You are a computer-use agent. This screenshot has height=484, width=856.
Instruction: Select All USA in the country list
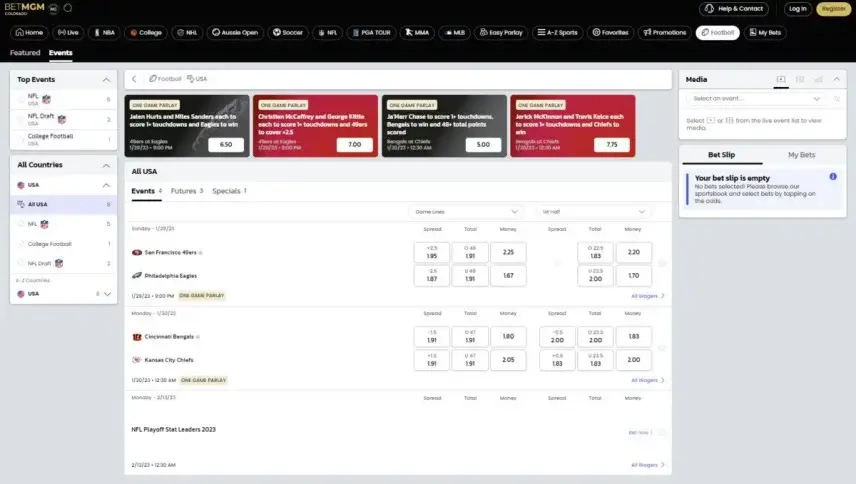tap(64, 204)
